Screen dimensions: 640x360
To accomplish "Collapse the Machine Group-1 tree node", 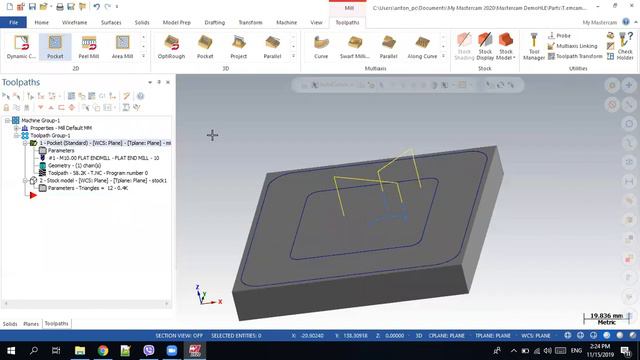I will click(x=7, y=120).
